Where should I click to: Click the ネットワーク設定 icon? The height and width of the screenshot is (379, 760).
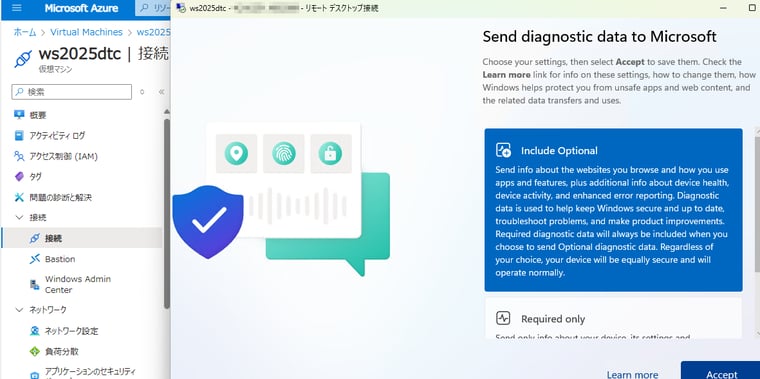(x=34, y=331)
